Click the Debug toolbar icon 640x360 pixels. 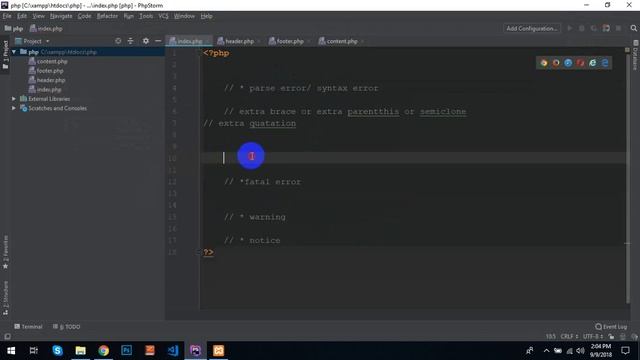point(582,28)
